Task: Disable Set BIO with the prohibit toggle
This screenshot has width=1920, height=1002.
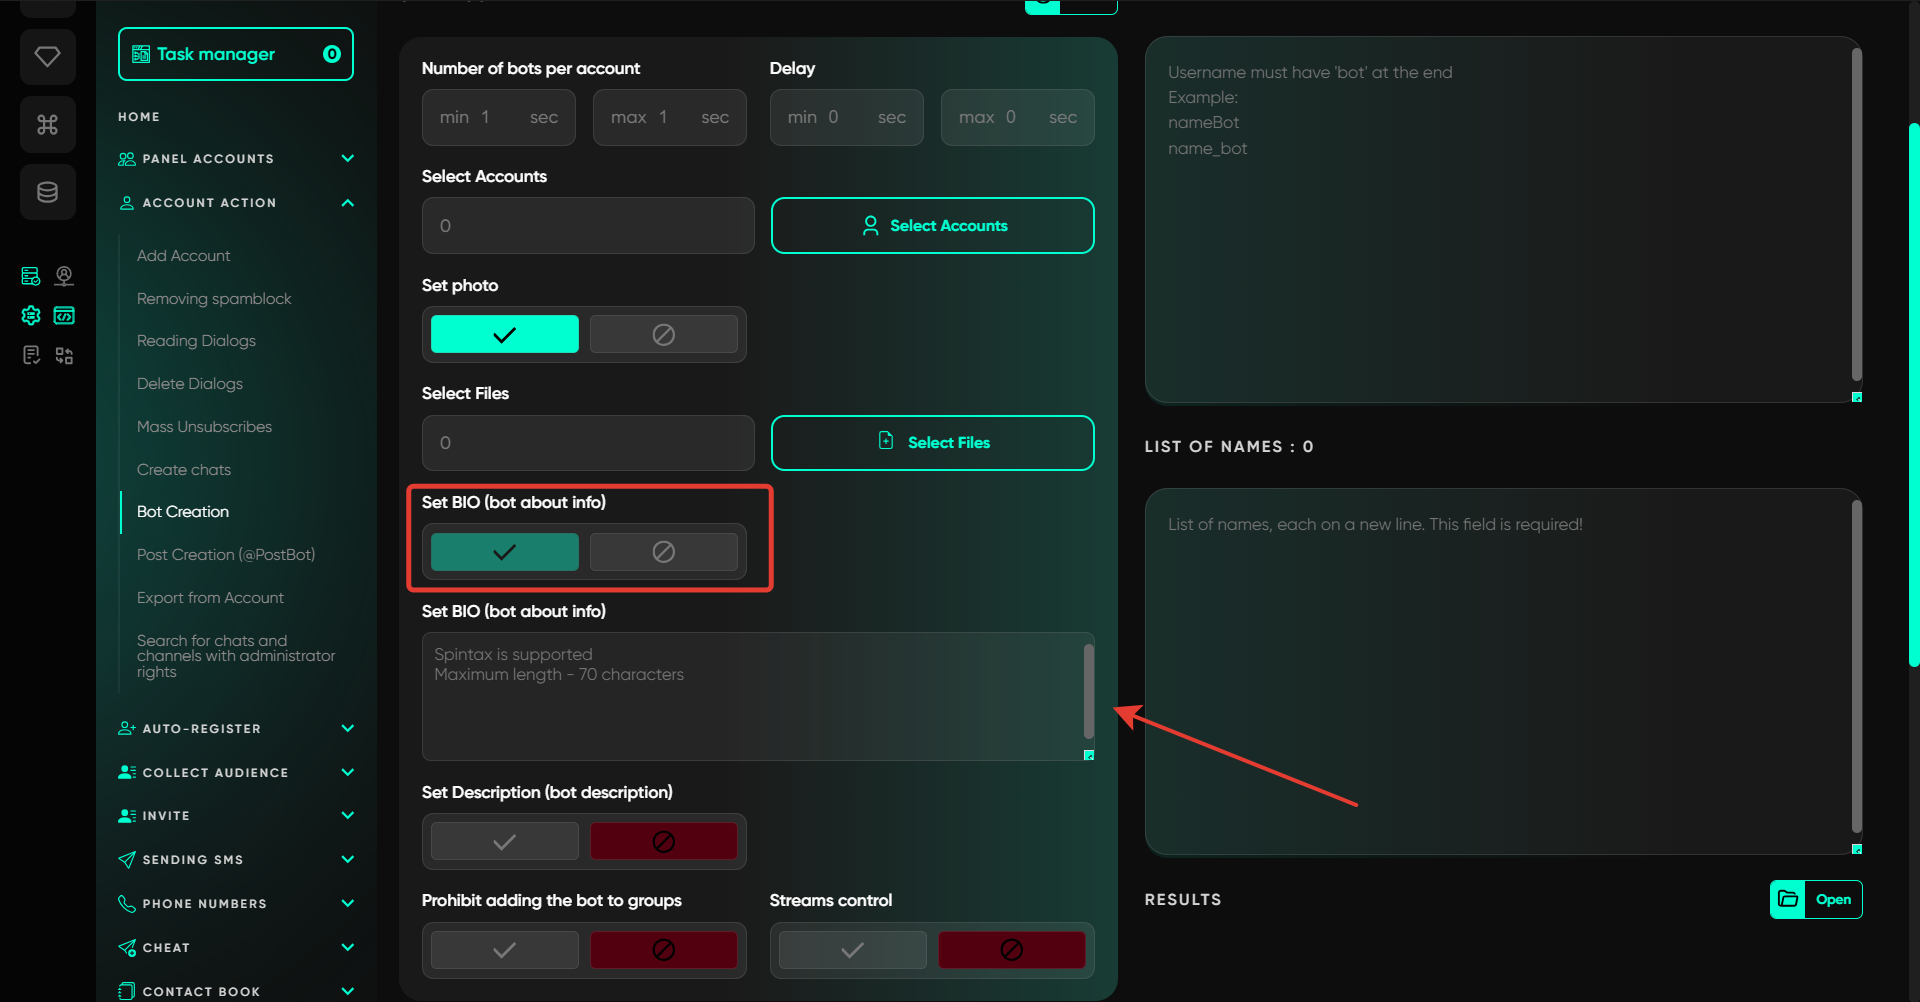Action: point(663,552)
